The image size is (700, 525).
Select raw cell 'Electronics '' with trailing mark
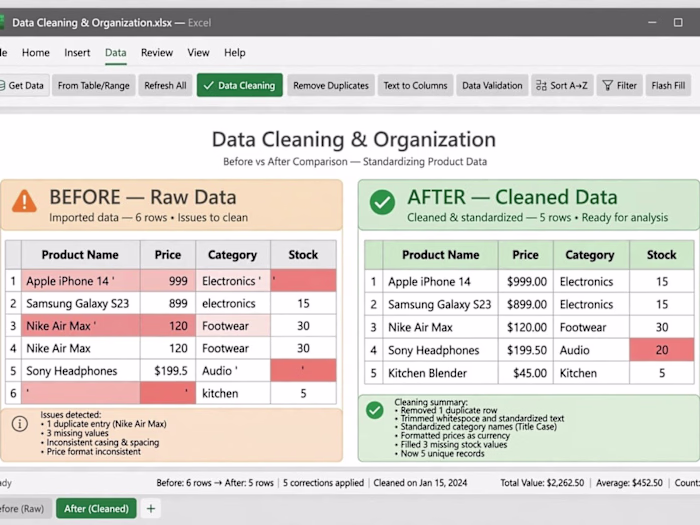tap(233, 281)
